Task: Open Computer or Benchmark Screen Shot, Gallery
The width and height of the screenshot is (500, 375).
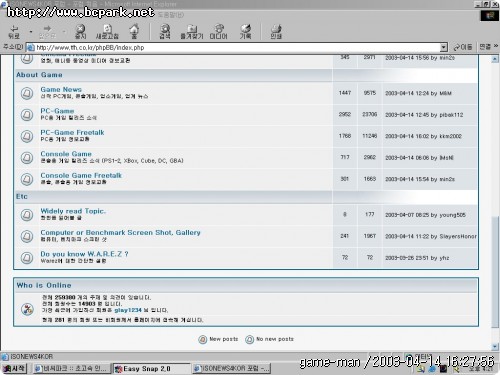Action: click(x=120, y=232)
